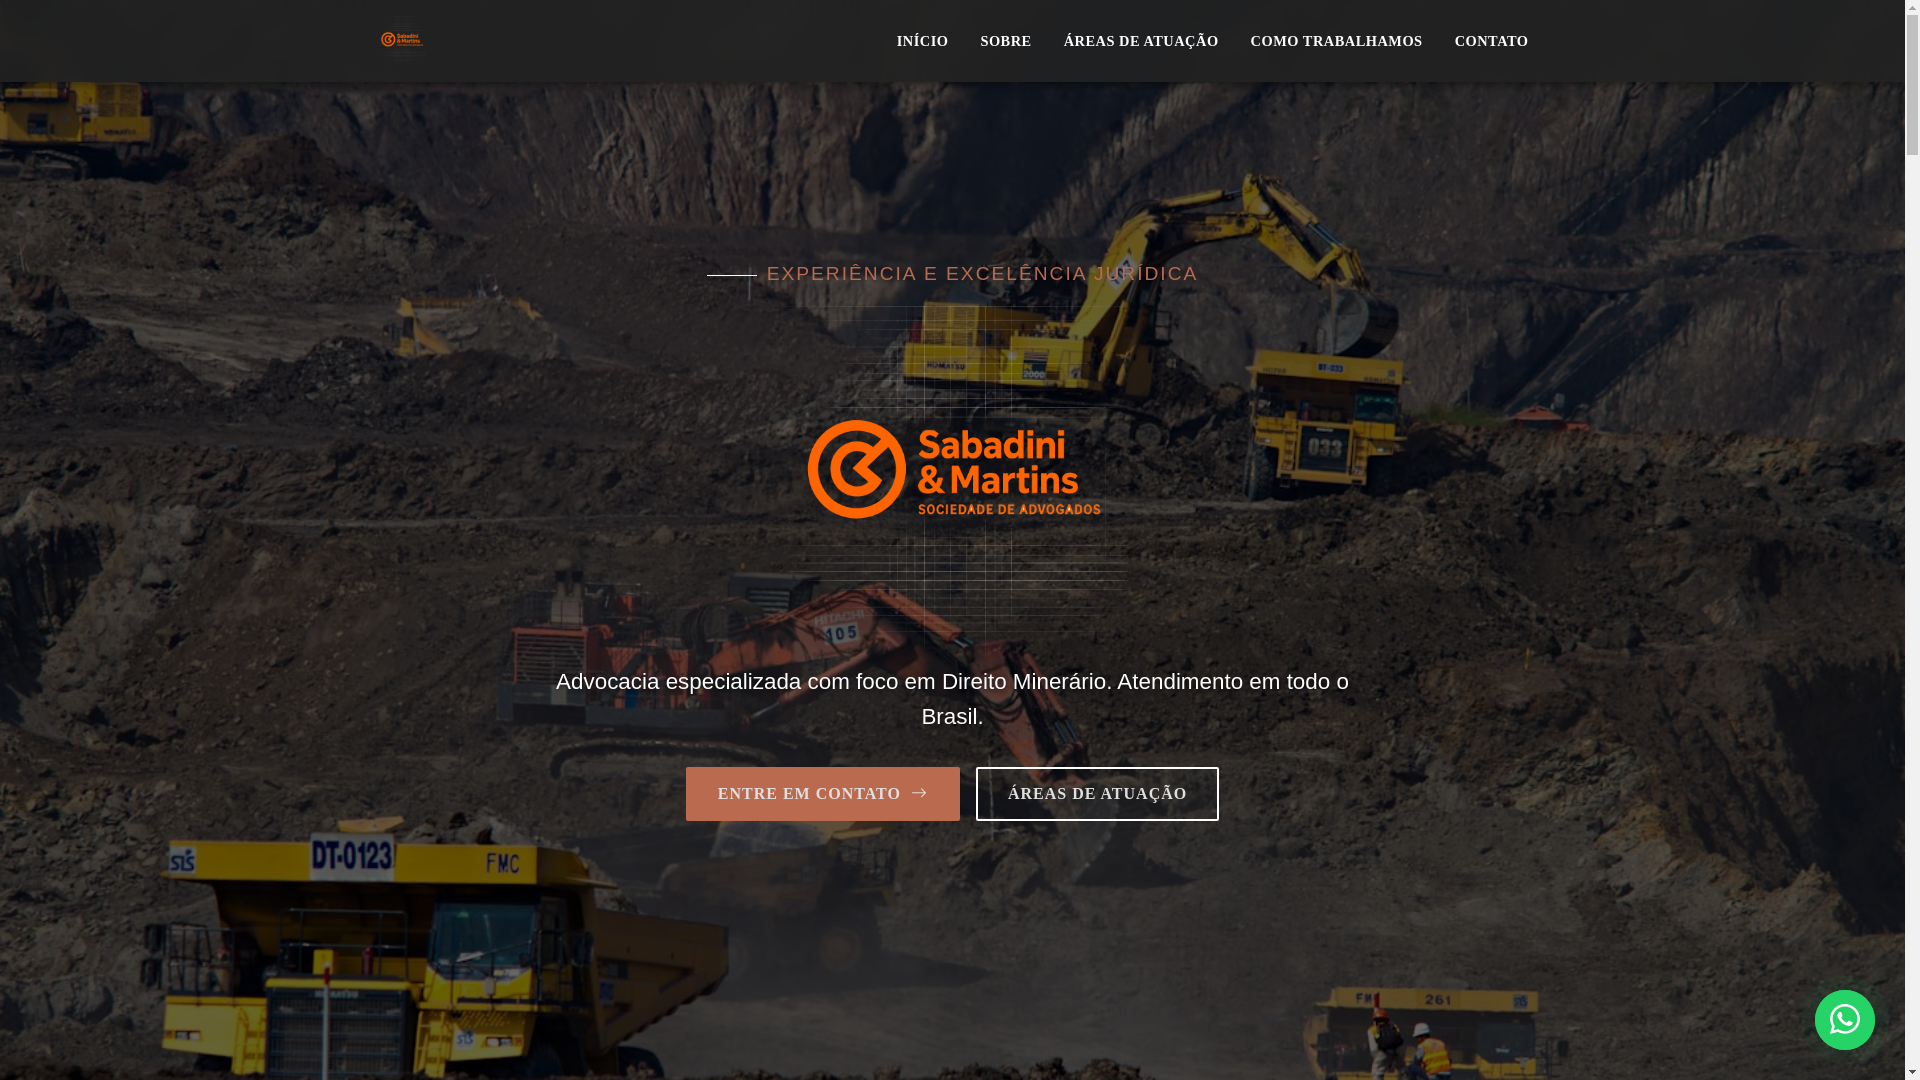This screenshot has height=1080, width=1920.
Task: Click the small Sabadini & Martins header logo
Action: 402,40
